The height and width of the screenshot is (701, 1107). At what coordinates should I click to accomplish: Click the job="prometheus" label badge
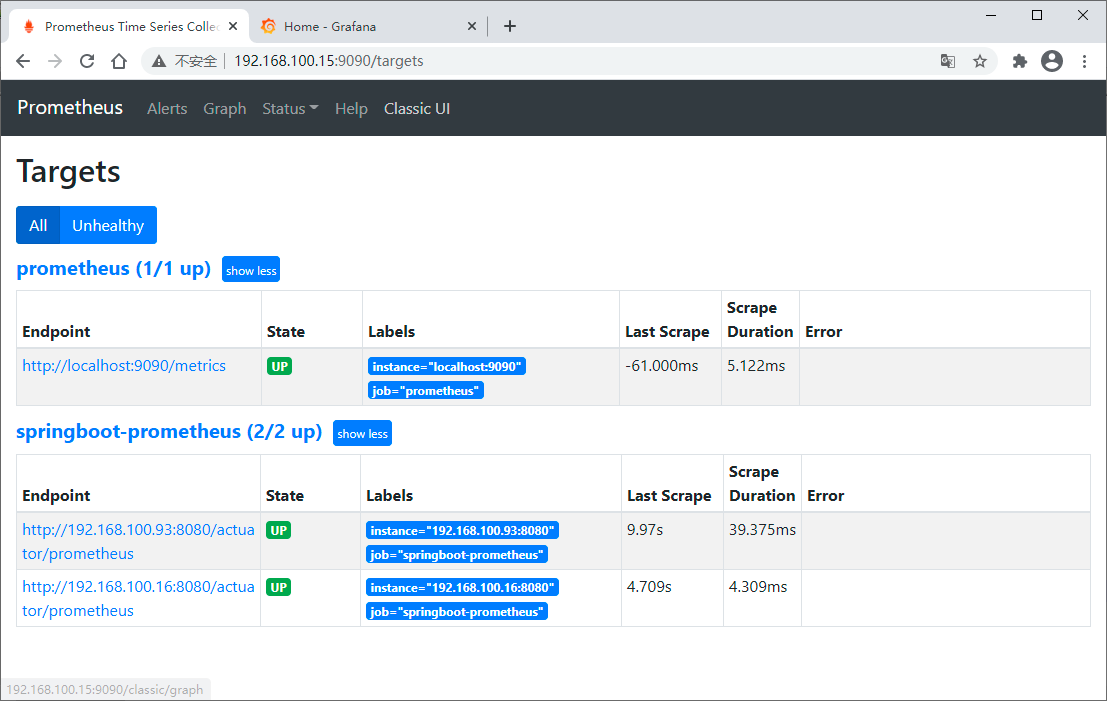[426, 390]
